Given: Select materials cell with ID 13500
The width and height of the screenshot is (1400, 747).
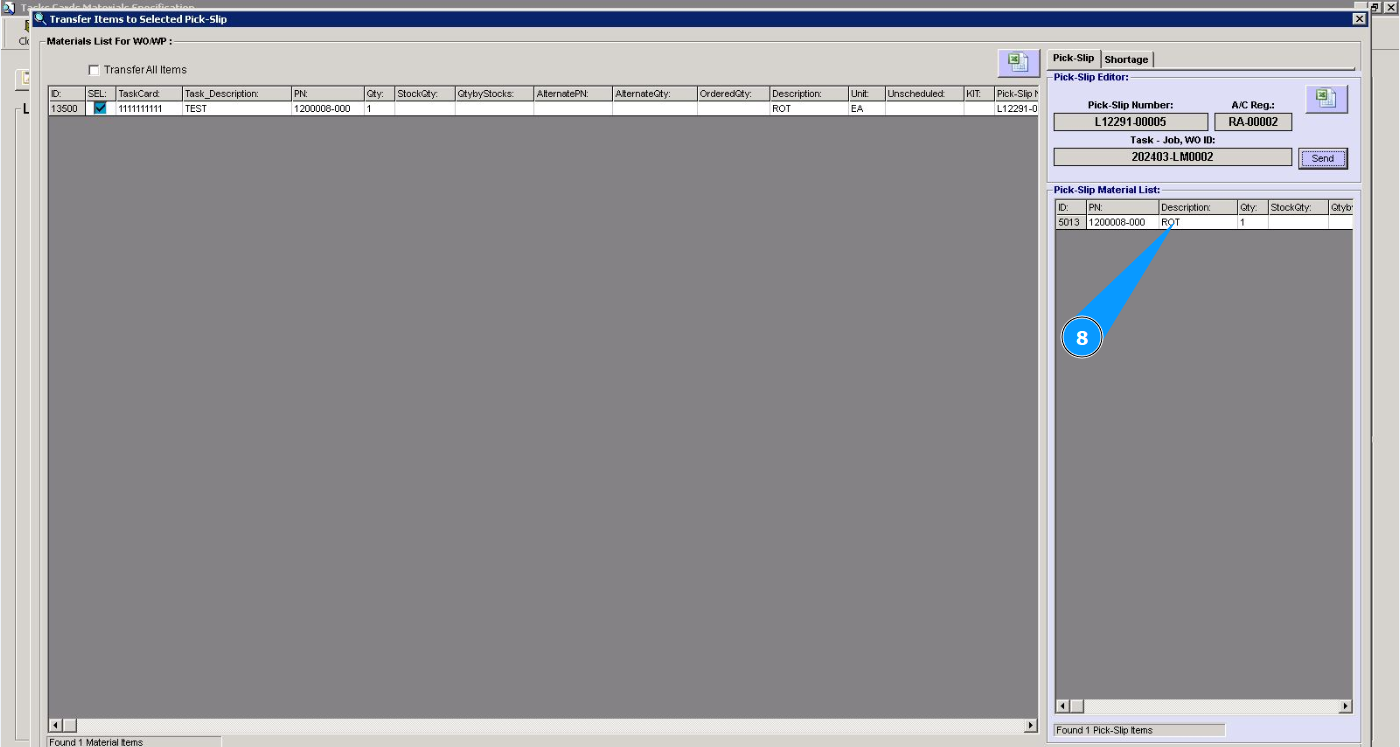Looking at the screenshot, I should [x=67, y=108].
